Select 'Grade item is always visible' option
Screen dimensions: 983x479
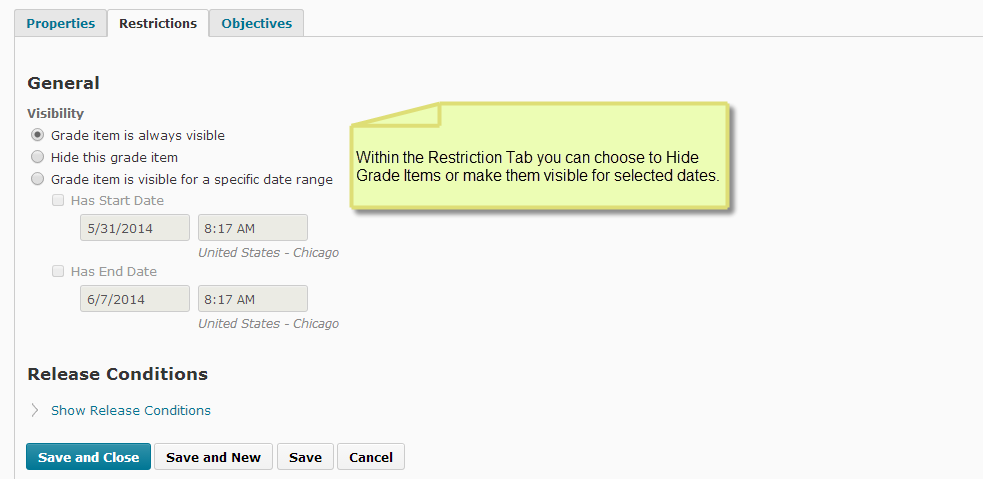(38, 135)
